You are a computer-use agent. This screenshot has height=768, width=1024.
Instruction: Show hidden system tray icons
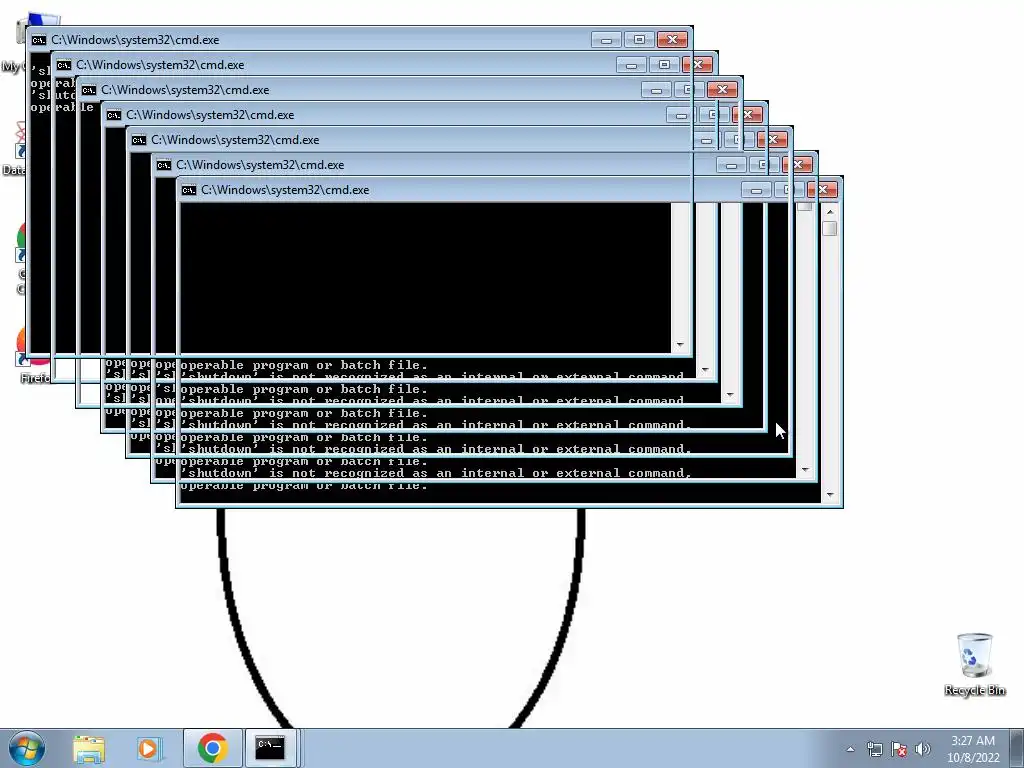[850, 749]
